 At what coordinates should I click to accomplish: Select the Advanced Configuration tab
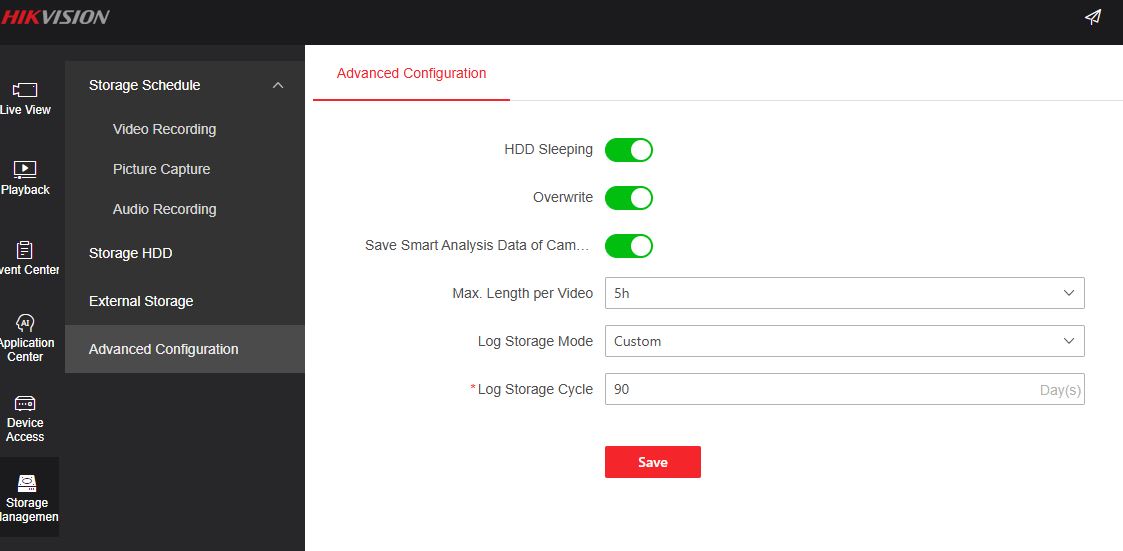411,74
